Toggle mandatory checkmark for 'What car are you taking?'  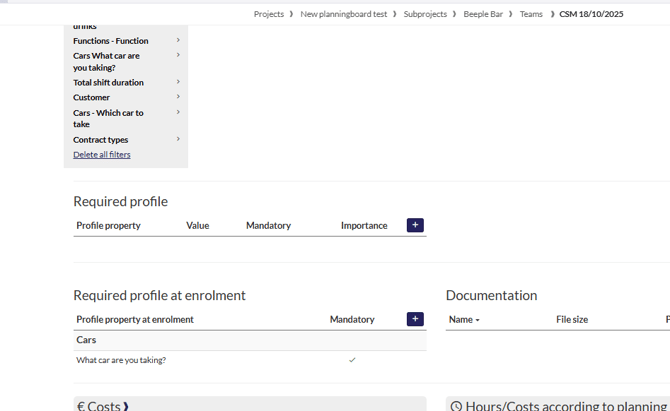(x=352, y=360)
